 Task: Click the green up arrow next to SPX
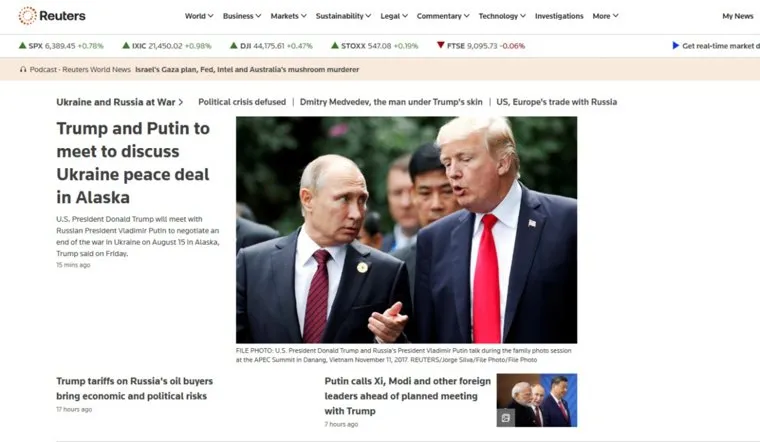(x=22, y=46)
